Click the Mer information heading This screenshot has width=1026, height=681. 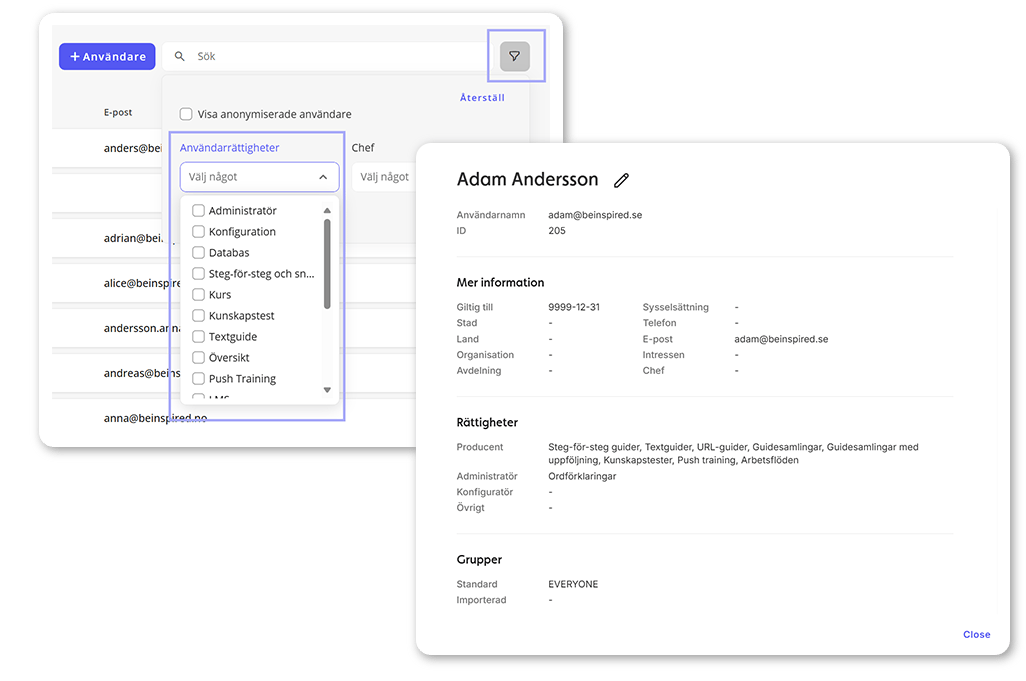pos(501,283)
